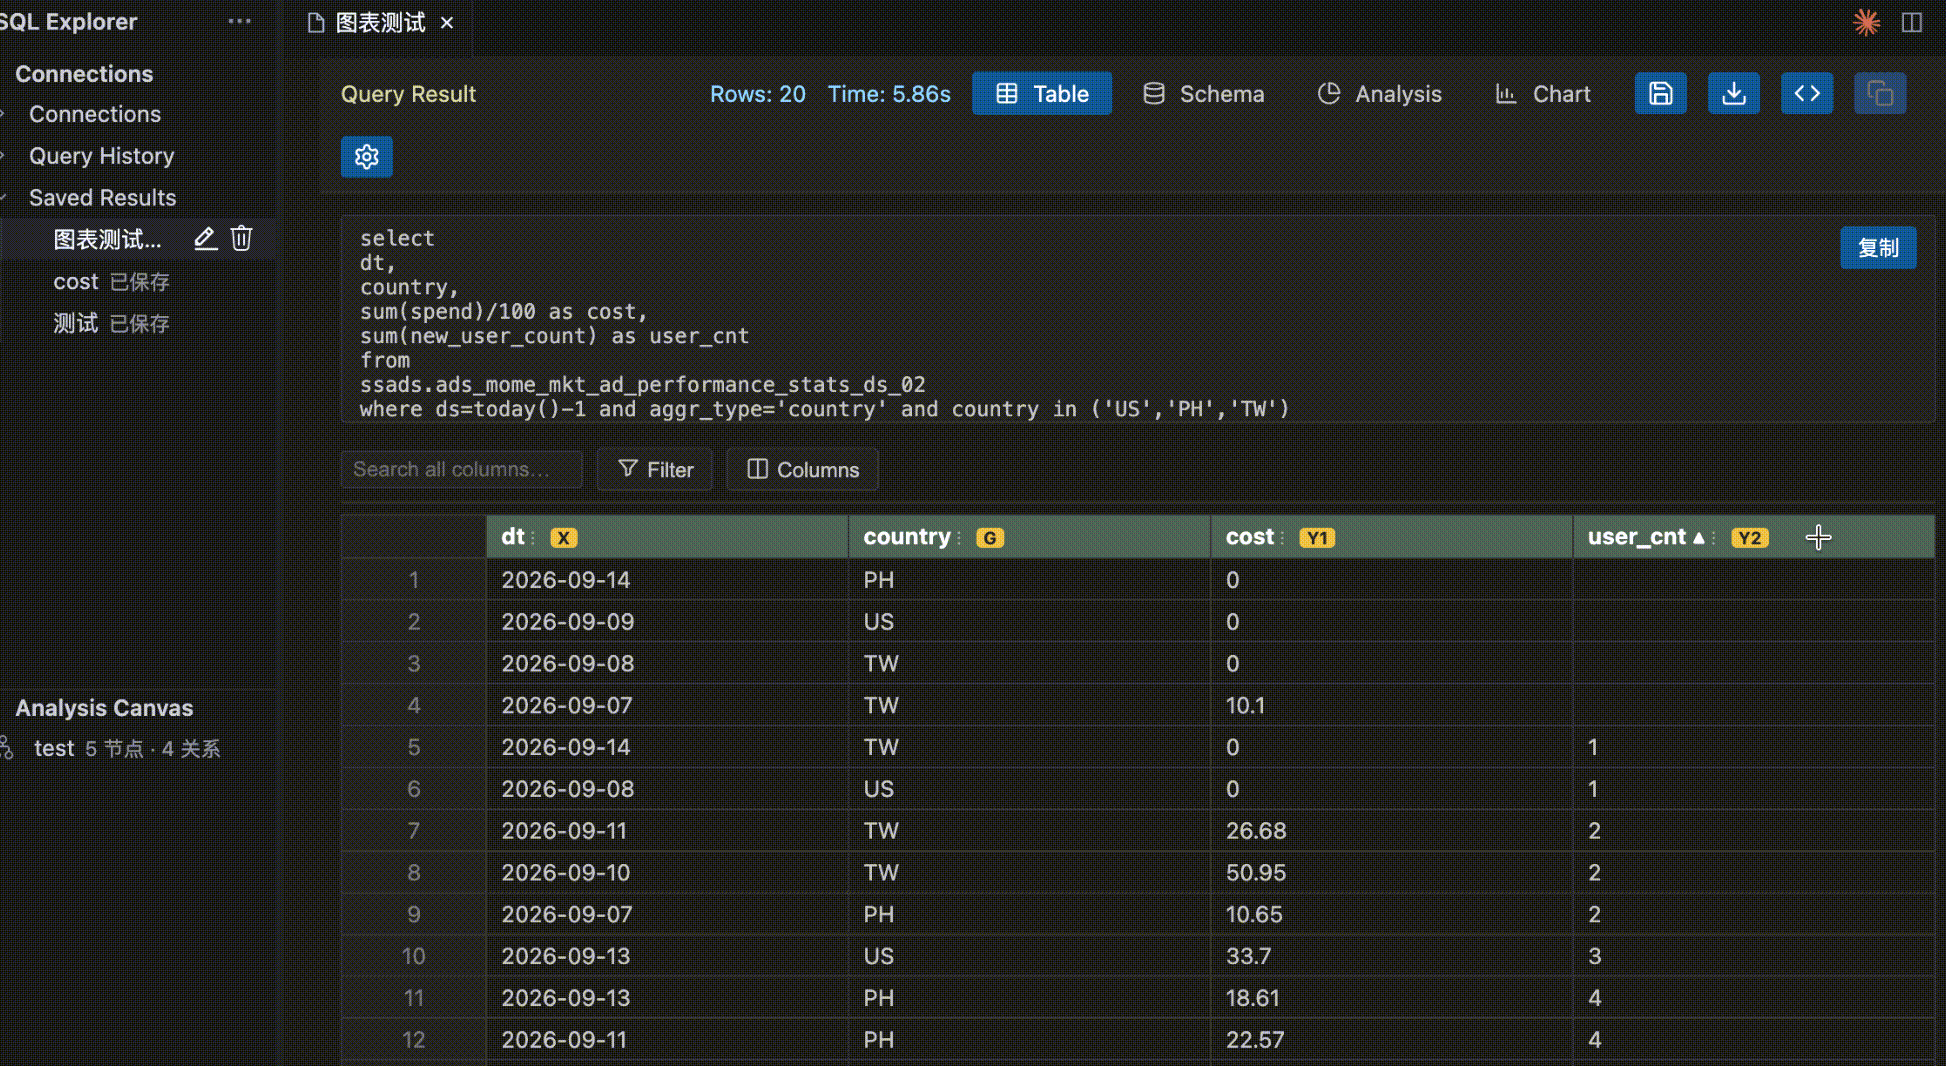Open the Filter button
Viewport: 1946px width, 1066px height.
(x=655, y=470)
